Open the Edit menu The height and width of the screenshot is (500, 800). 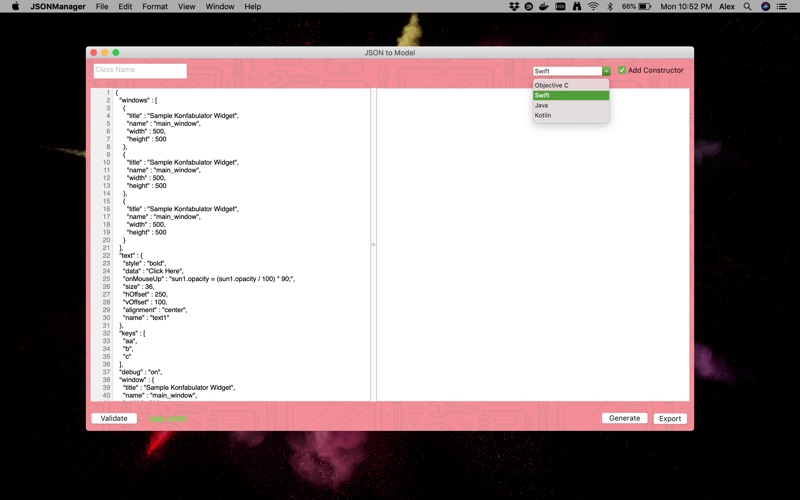125,6
